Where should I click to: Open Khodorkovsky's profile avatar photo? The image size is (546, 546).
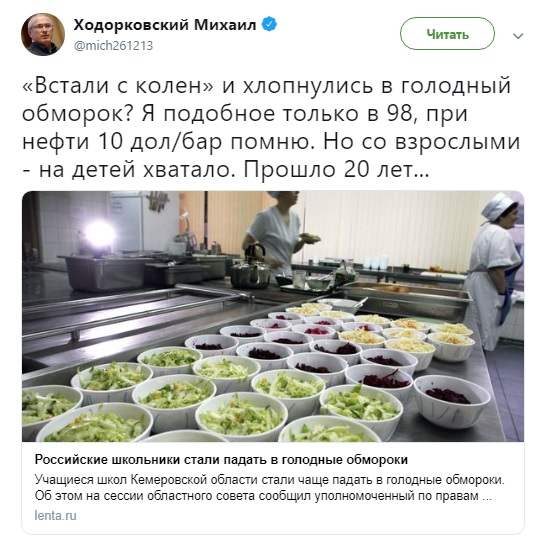point(43,34)
